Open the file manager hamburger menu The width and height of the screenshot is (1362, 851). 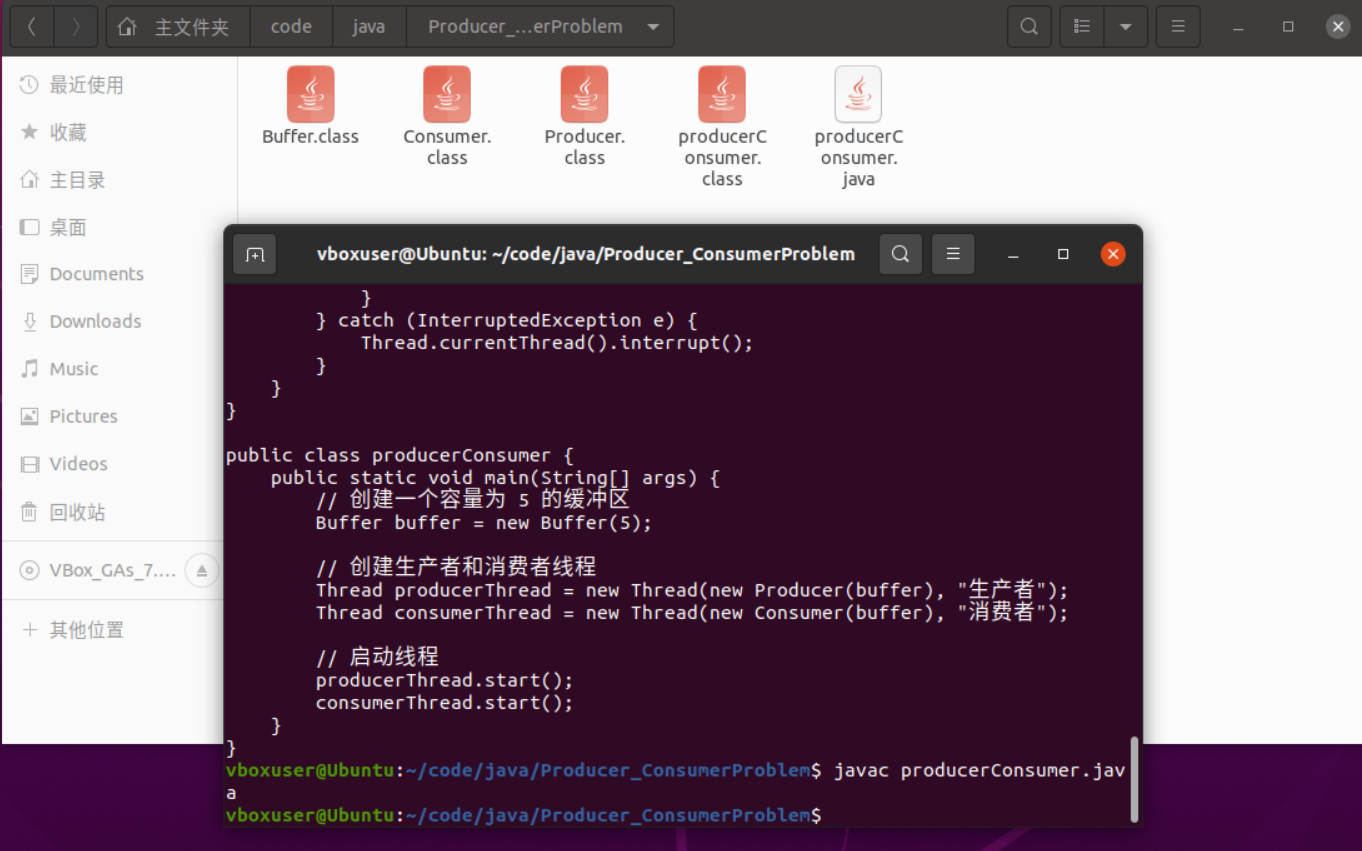tap(1178, 26)
